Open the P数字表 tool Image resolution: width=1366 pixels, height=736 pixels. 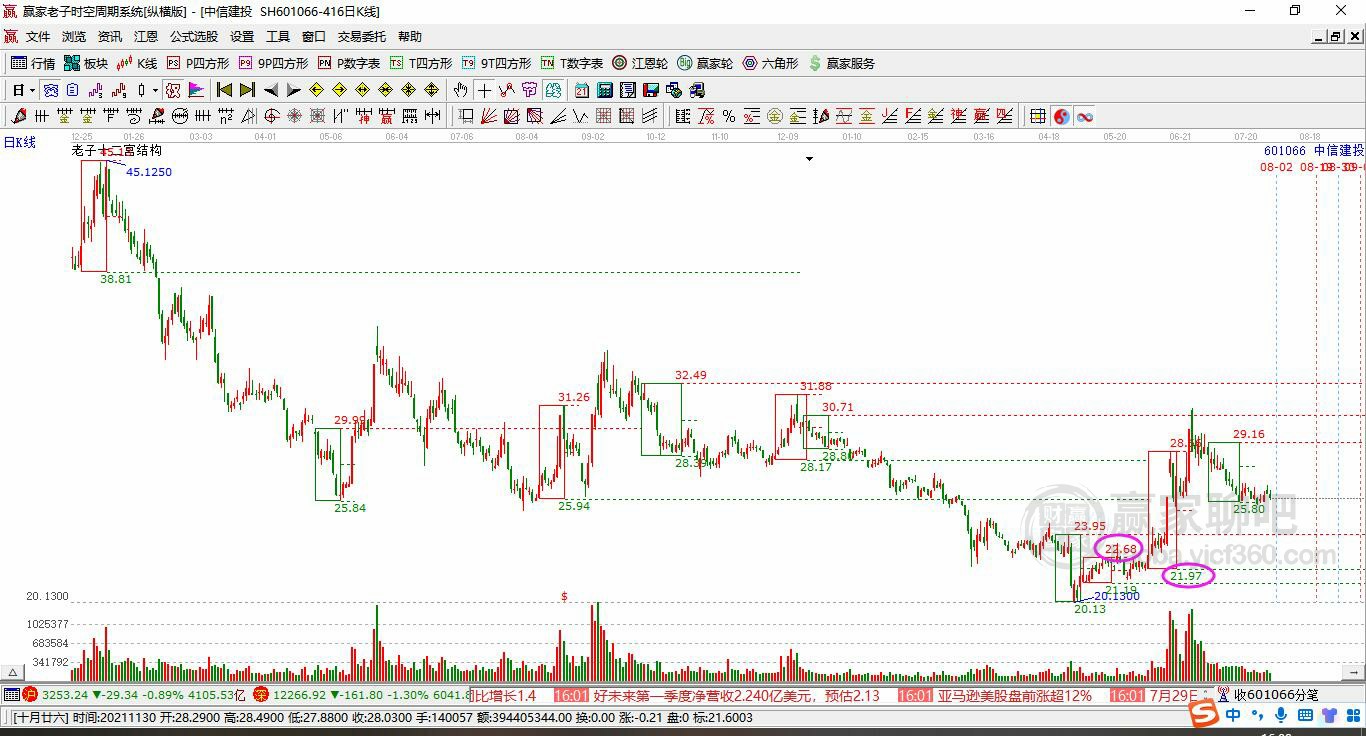[x=348, y=63]
